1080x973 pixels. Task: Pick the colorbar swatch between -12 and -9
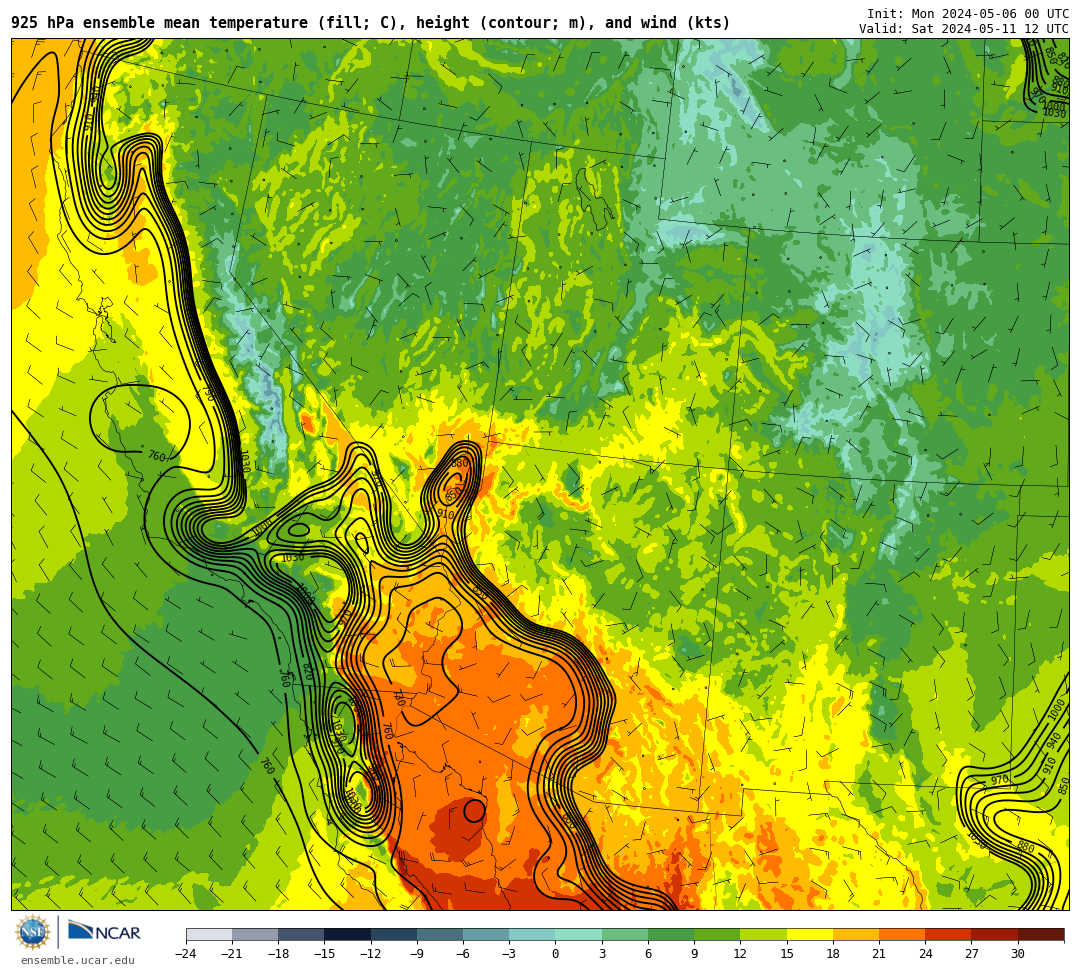tap(394, 934)
